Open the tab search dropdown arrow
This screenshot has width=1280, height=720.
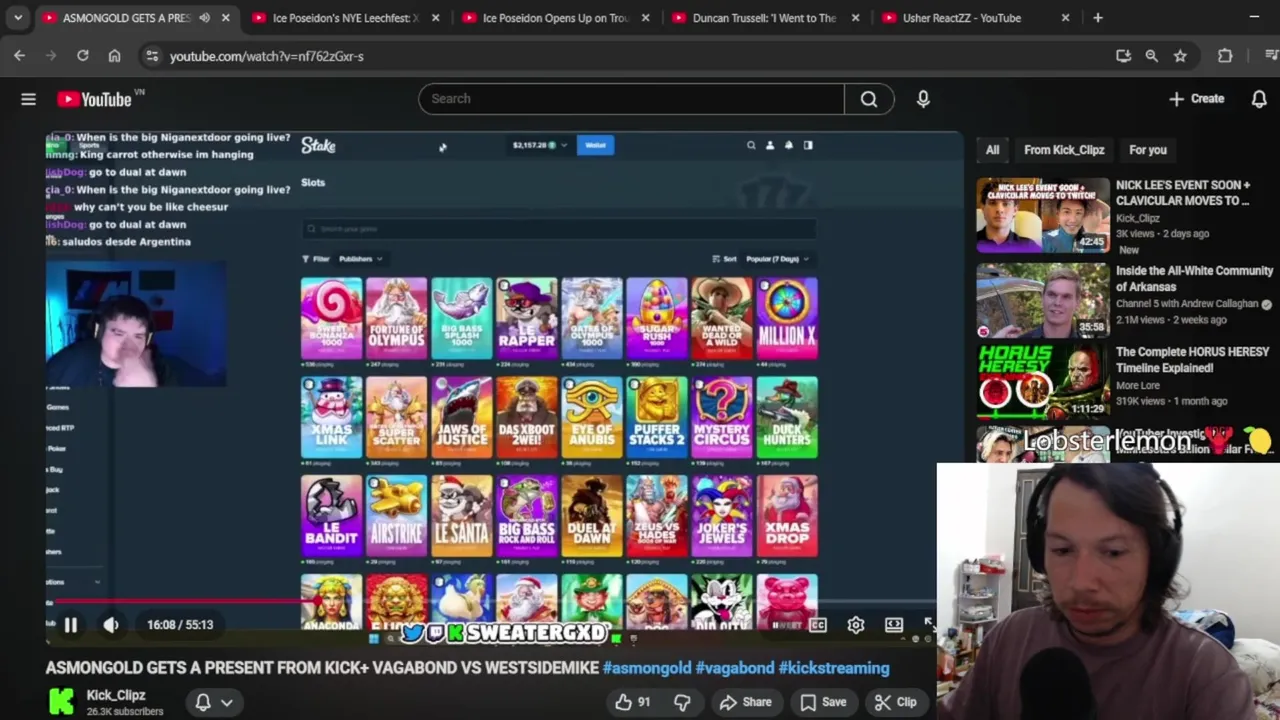click(x=18, y=18)
